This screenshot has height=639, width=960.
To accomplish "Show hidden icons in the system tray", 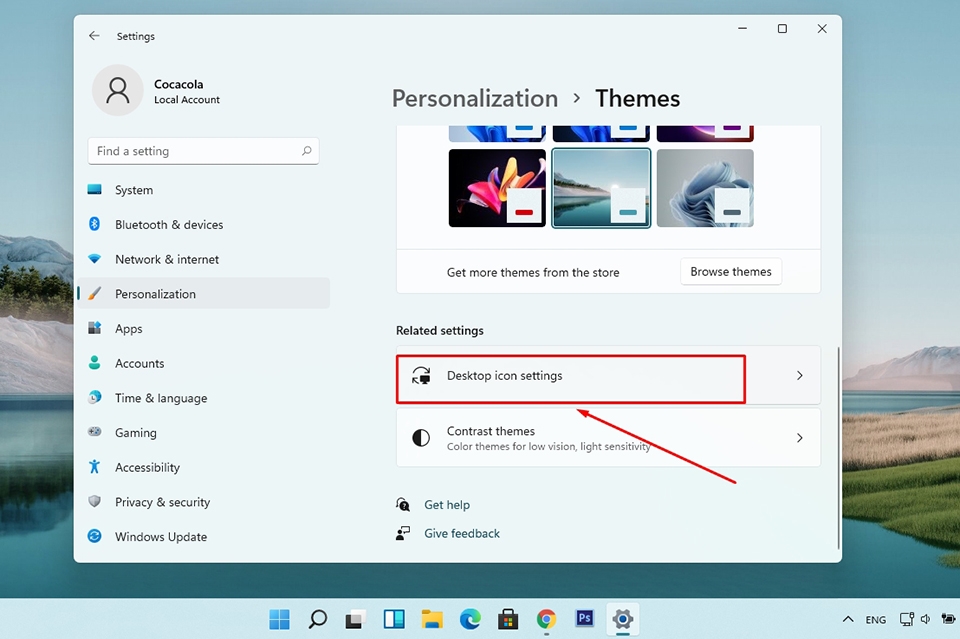I will [848, 619].
